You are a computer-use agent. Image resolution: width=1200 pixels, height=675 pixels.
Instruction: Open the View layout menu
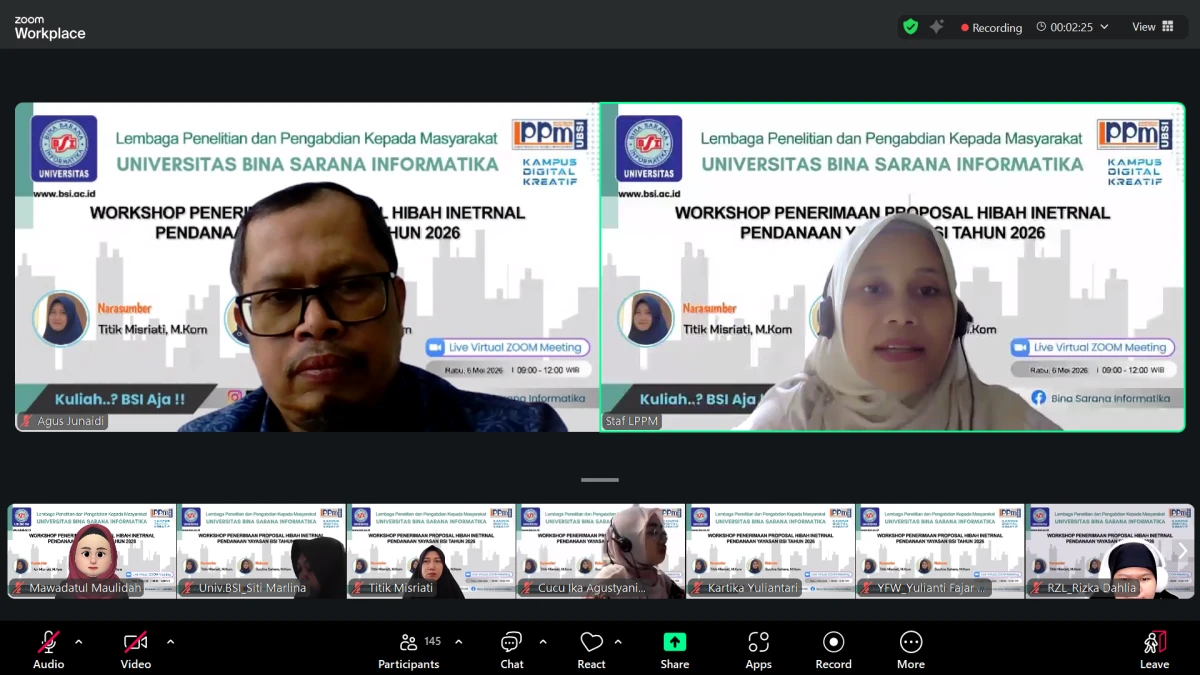point(1153,27)
